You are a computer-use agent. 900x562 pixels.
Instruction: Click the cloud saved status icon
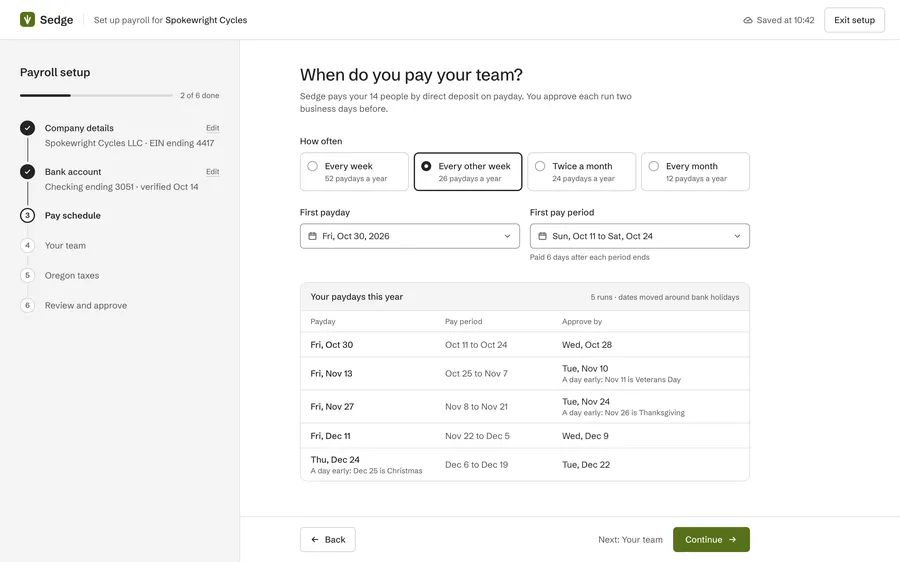[747, 20]
